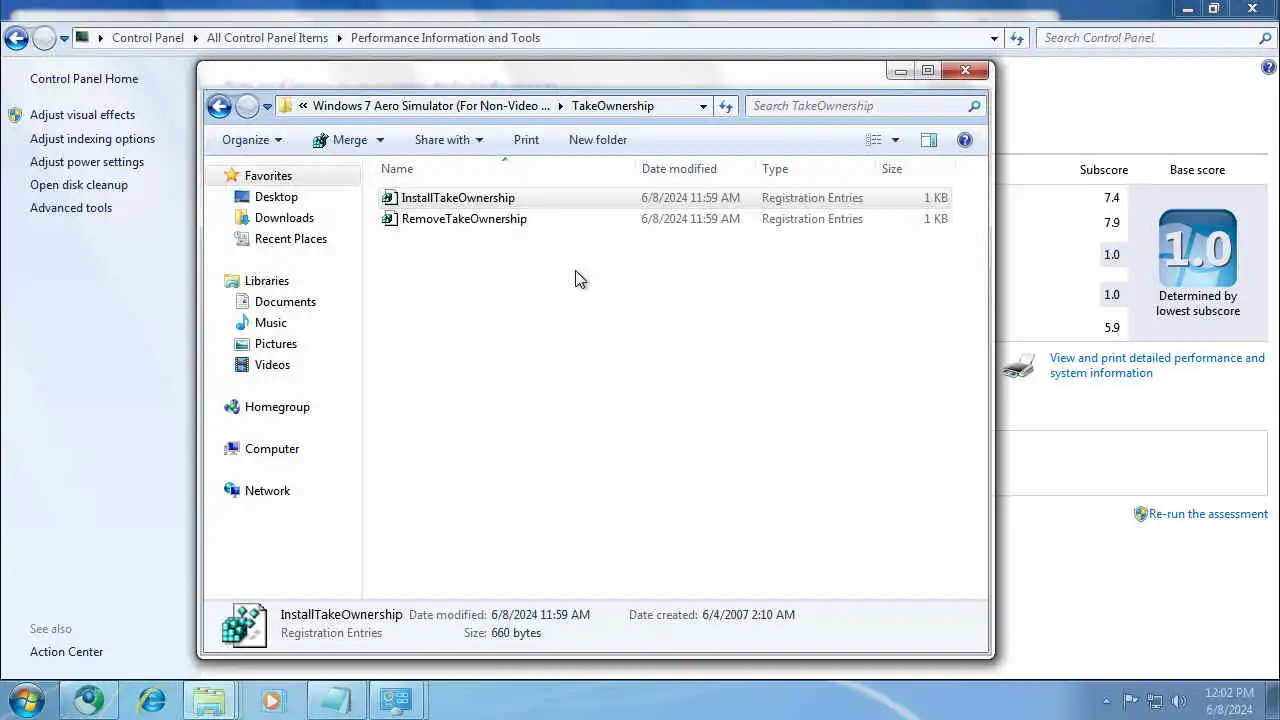Click the Merge toolbar button

(340, 140)
